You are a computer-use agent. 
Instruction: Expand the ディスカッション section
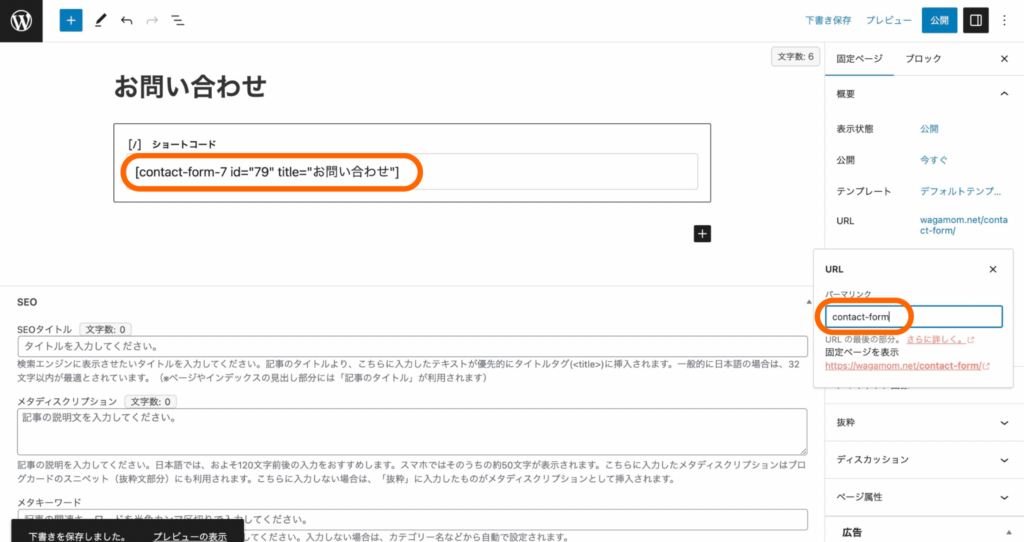click(1004, 460)
